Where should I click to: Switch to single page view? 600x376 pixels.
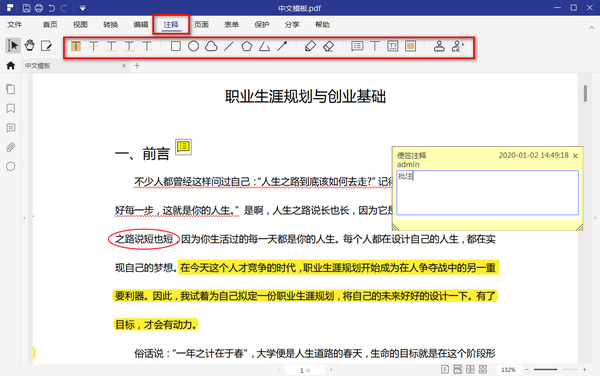tap(445, 369)
